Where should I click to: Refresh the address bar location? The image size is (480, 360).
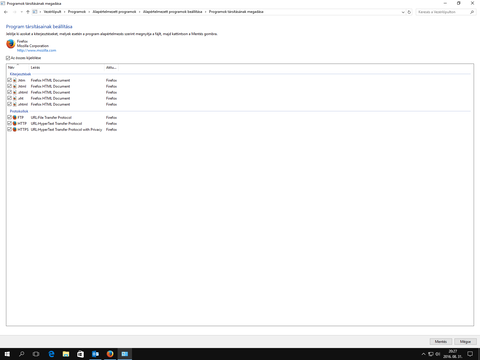(409, 12)
